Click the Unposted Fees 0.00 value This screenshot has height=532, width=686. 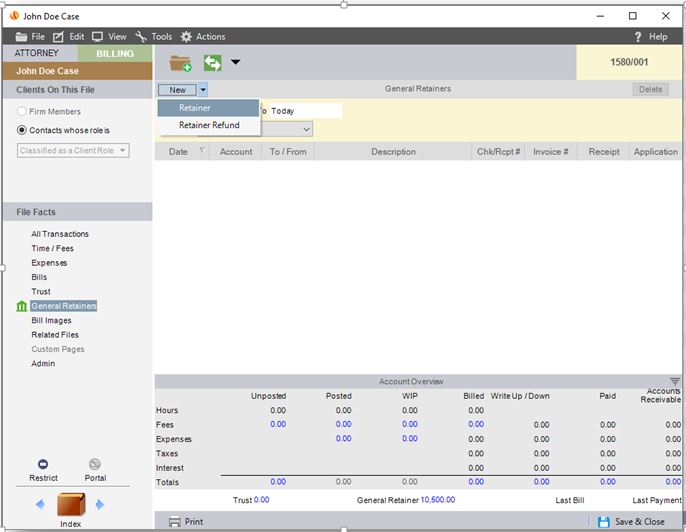(278, 424)
